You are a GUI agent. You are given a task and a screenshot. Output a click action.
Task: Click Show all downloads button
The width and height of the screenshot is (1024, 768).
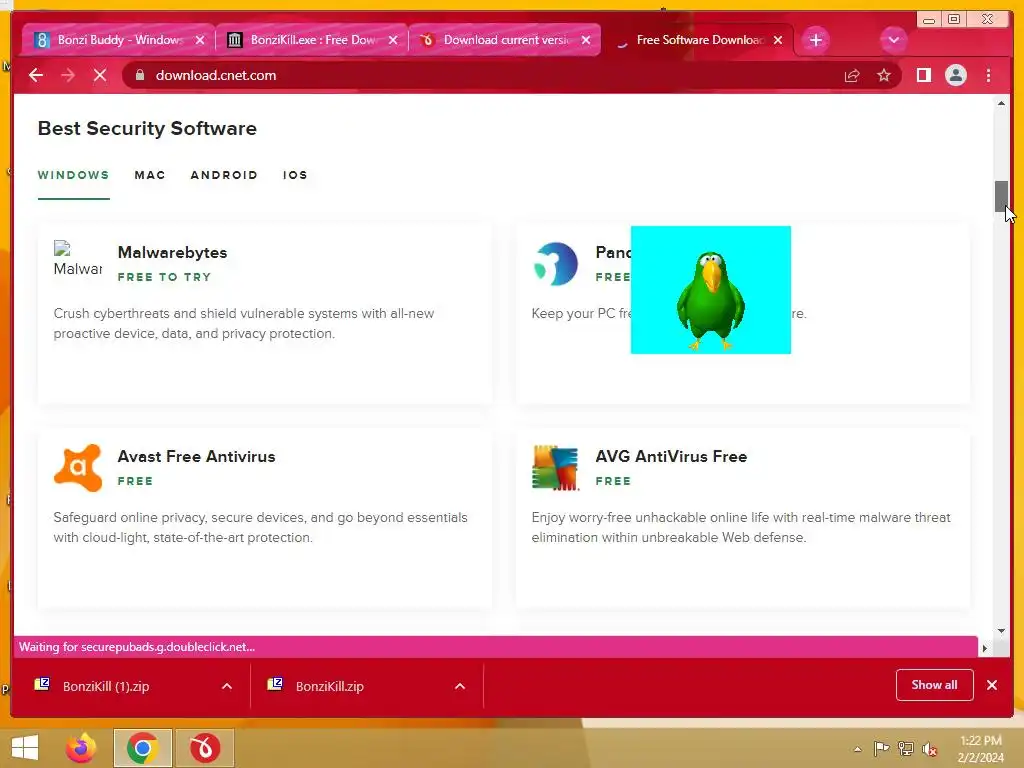click(935, 685)
